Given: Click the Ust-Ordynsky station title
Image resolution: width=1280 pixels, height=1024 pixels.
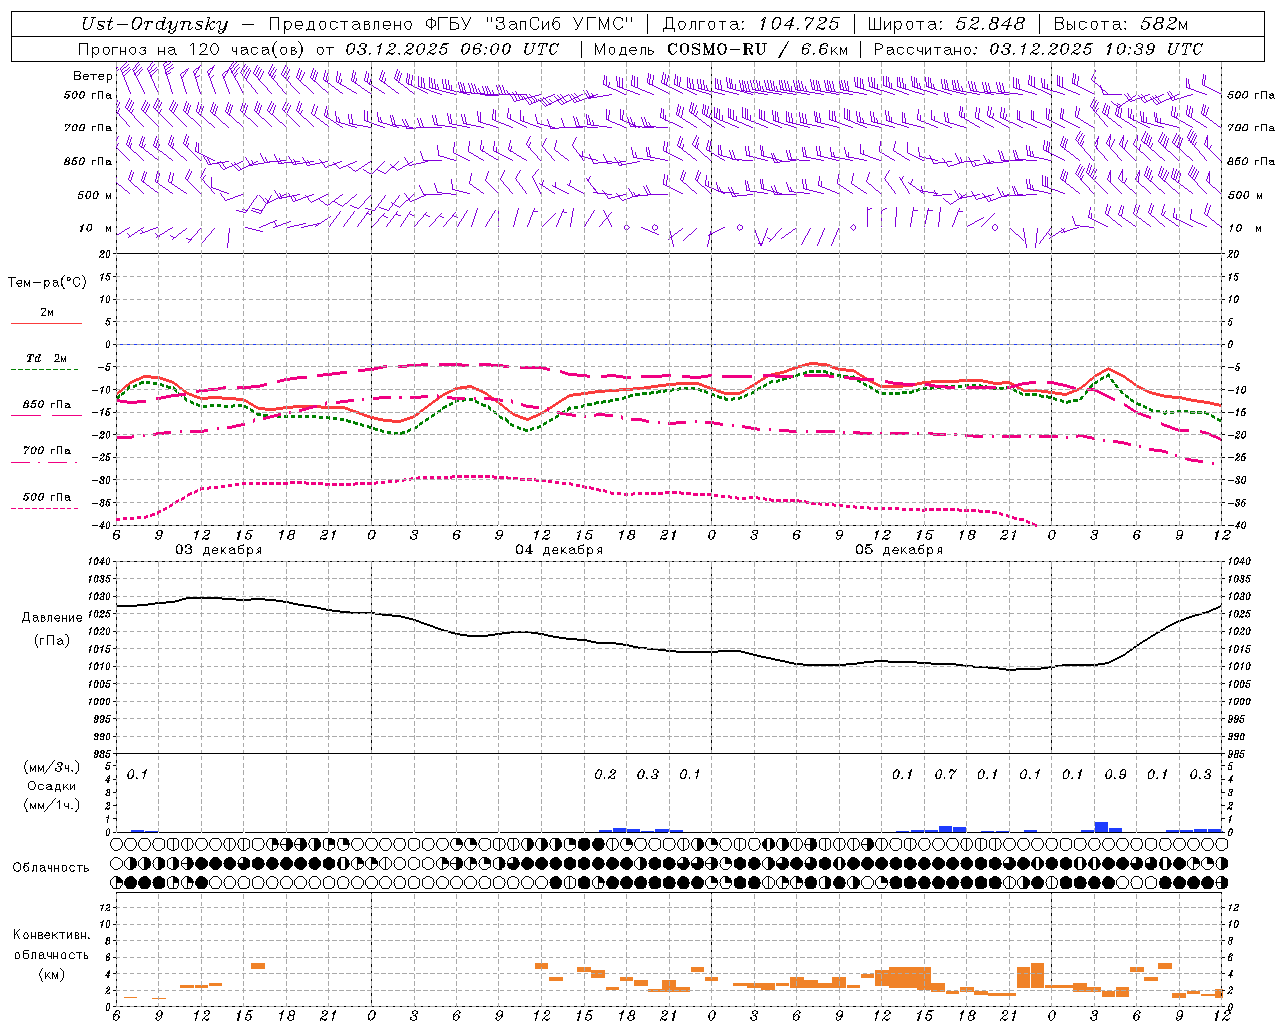Looking at the screenshot, I should click(154, 25).
